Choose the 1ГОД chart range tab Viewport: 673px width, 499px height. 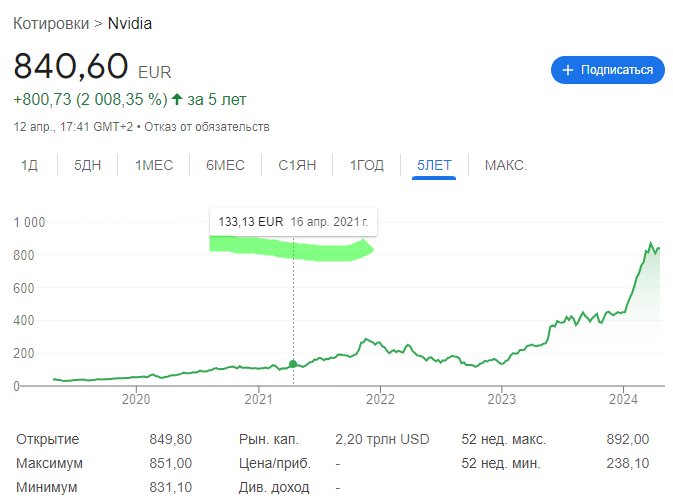coord(367,165)
